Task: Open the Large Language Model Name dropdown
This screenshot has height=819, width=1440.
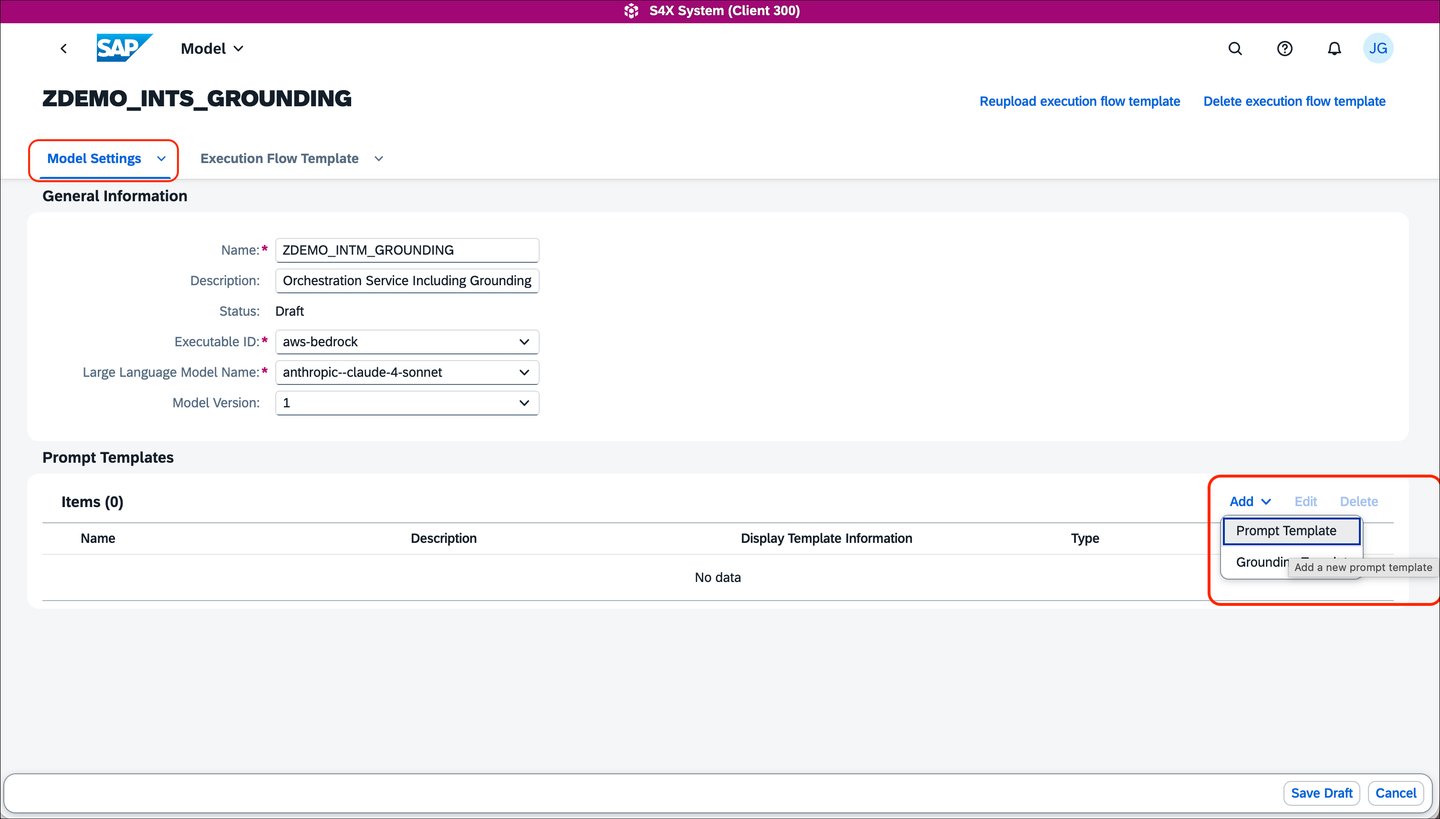Action: coord(407,372)
